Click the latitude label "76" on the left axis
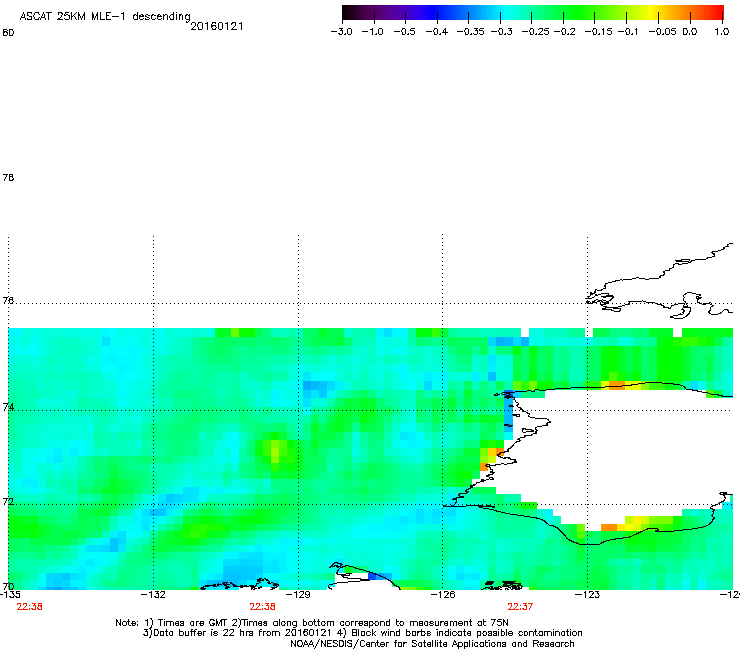Viewport: 740px width, 650px height. pyautogui.click(x=8, y=300)
